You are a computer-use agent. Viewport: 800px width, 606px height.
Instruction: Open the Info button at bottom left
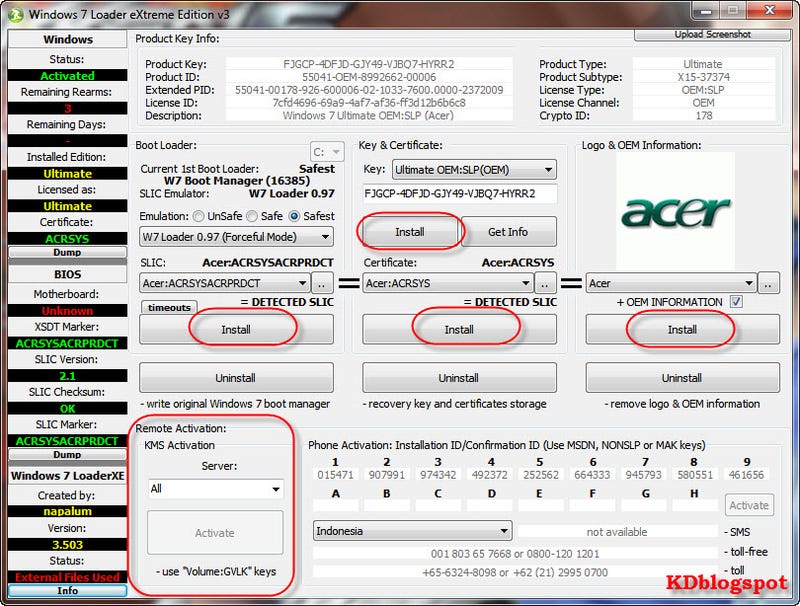67,591
